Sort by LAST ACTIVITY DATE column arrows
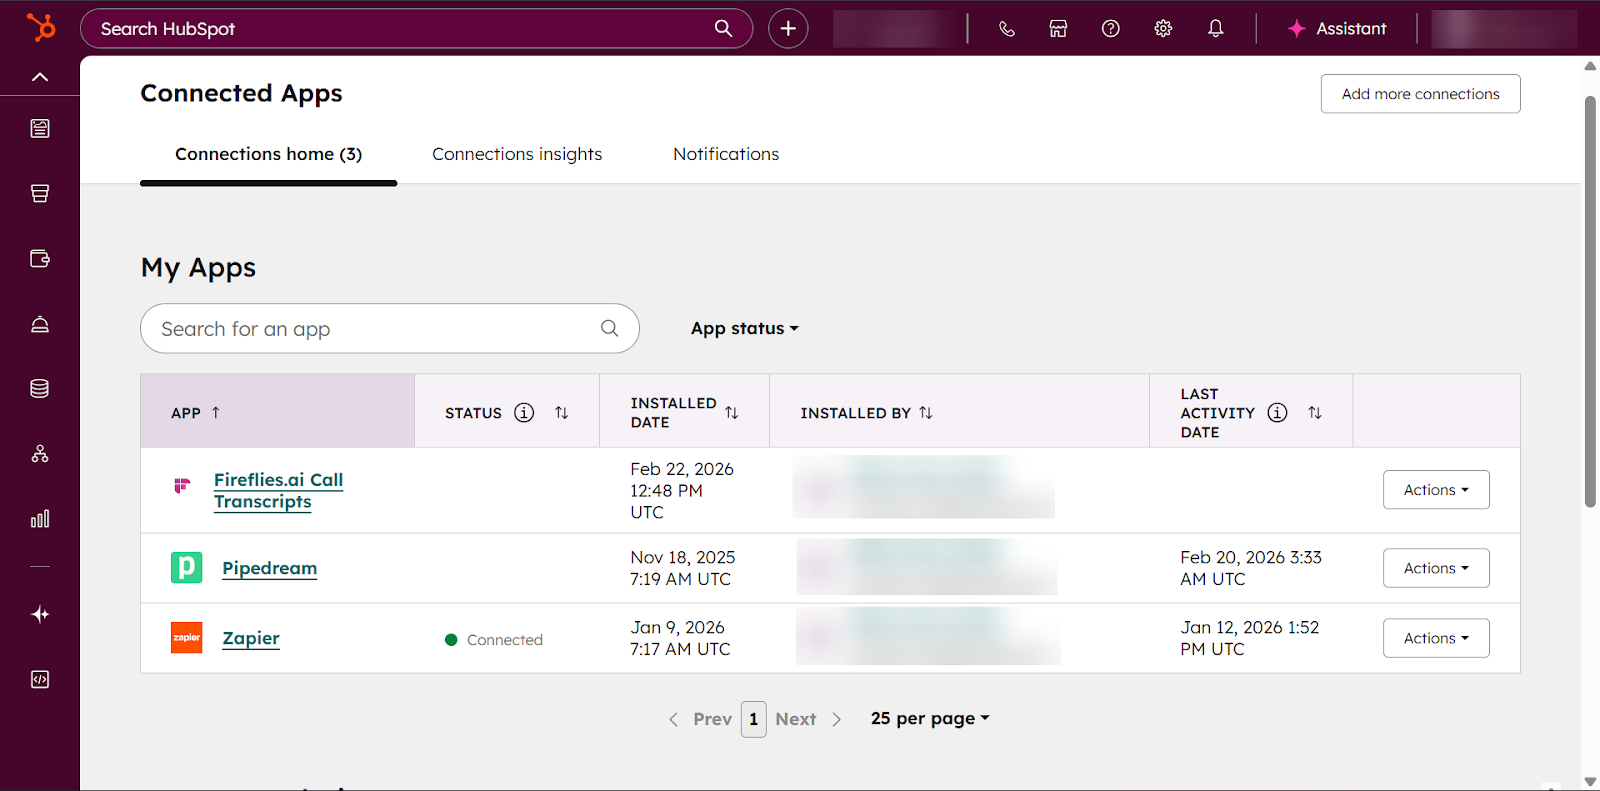 pyautogui.click(x=1315, y=412)
